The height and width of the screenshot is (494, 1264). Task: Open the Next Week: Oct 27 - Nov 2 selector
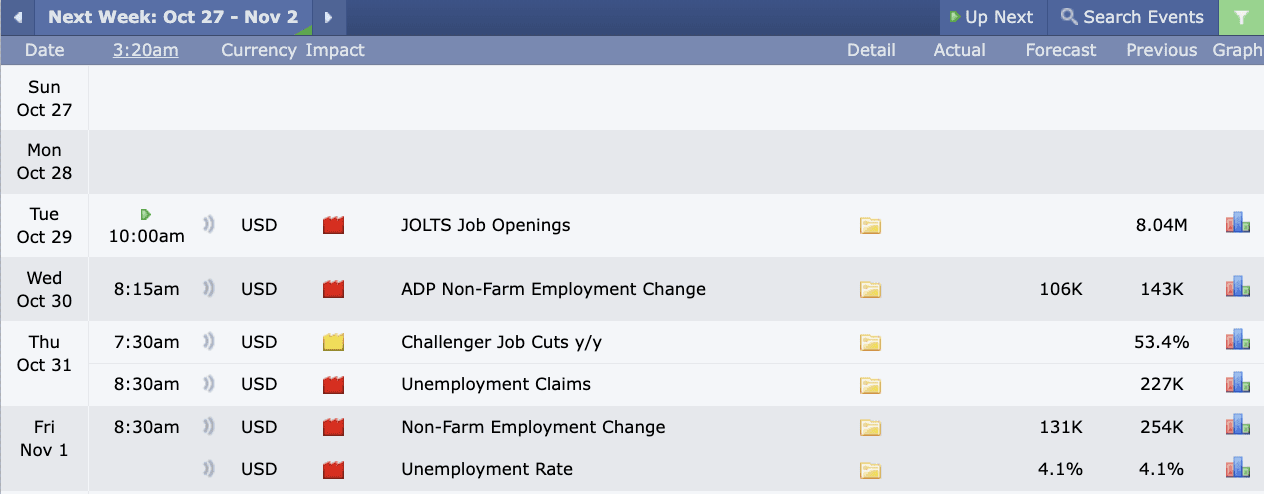pos(172,17)
